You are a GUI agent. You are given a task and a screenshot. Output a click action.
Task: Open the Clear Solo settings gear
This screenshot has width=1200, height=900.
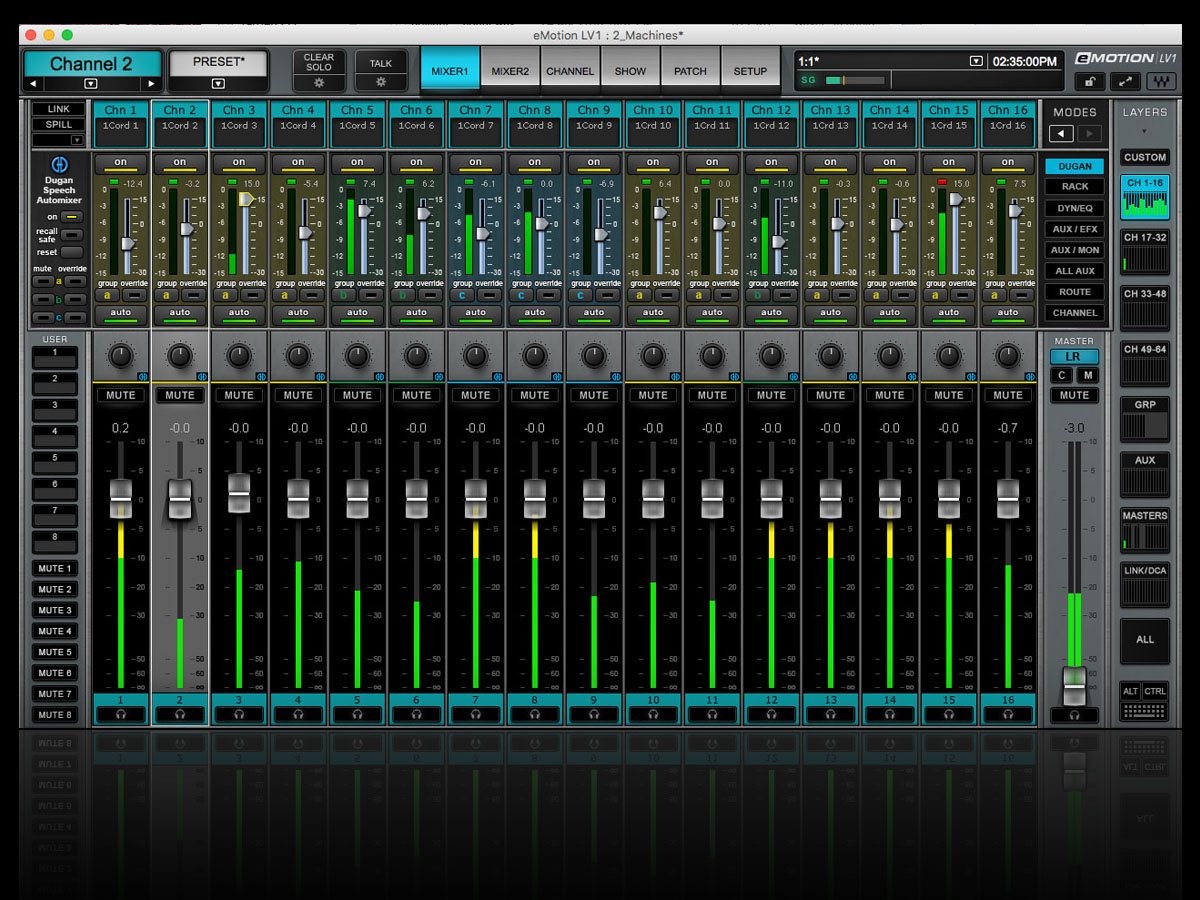click(x=319, y=81)
